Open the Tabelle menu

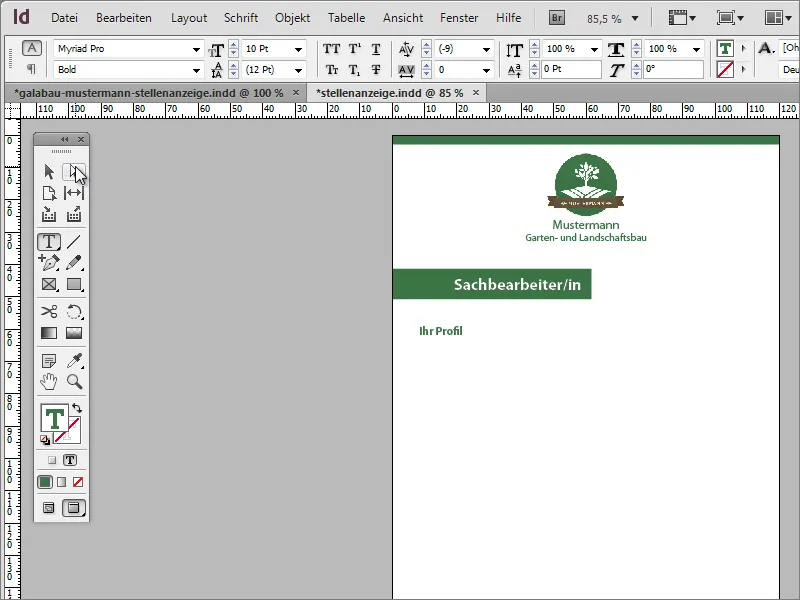click(x=346, y=18)
